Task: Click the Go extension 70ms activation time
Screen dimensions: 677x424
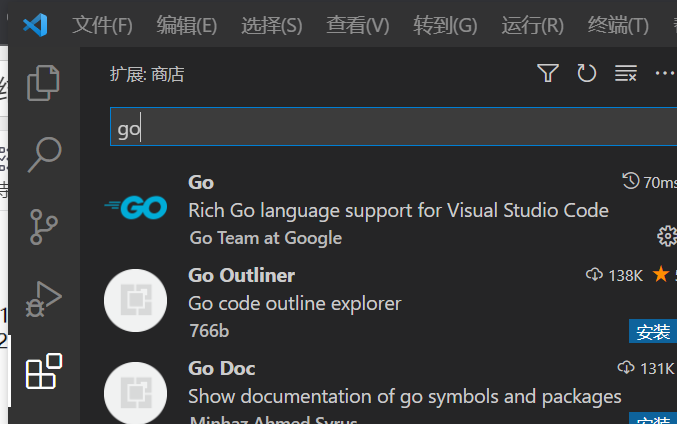Action: [649, 182]
